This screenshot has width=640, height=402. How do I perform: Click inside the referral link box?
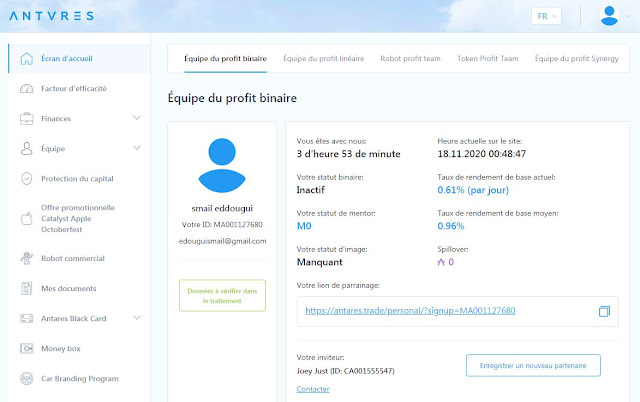[x=458, y=311]
